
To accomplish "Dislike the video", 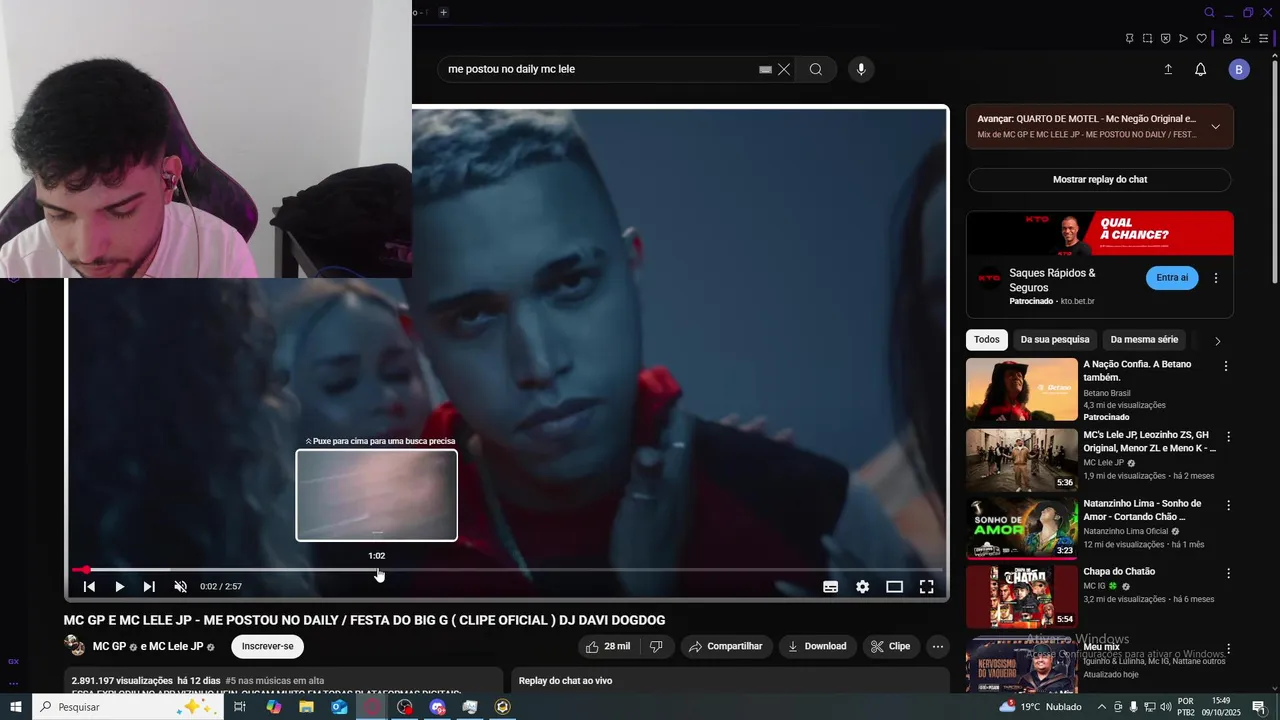I will [656, 647].
